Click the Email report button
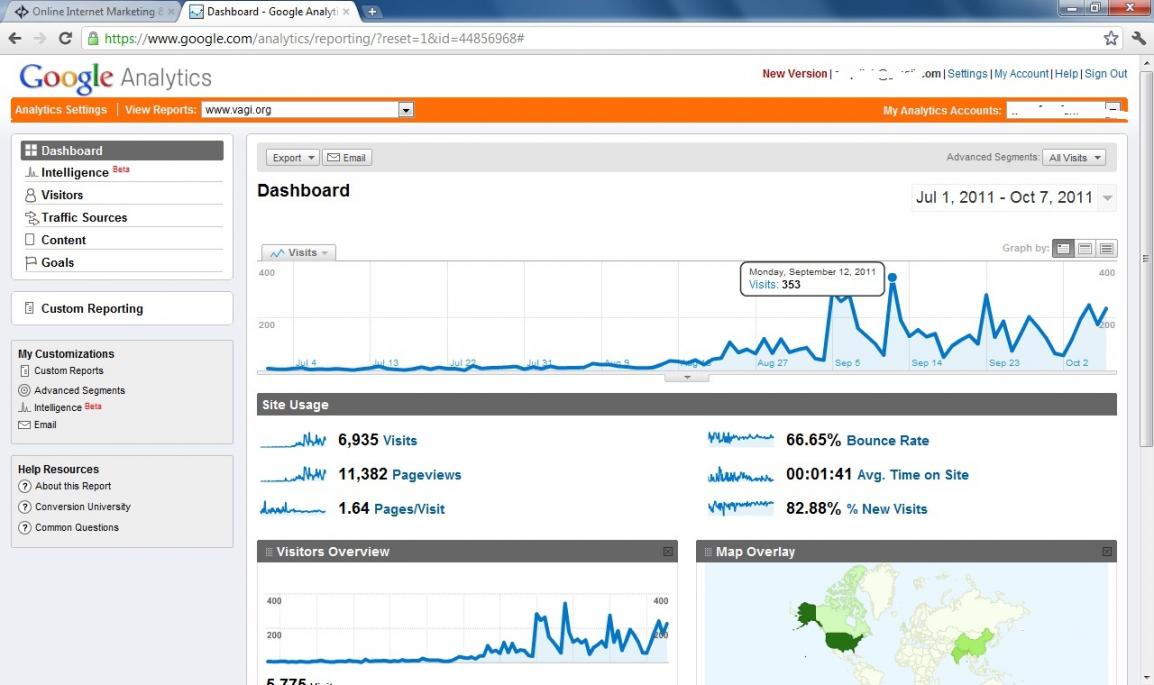Viewport: 1154px width, 685px height. 347,157
